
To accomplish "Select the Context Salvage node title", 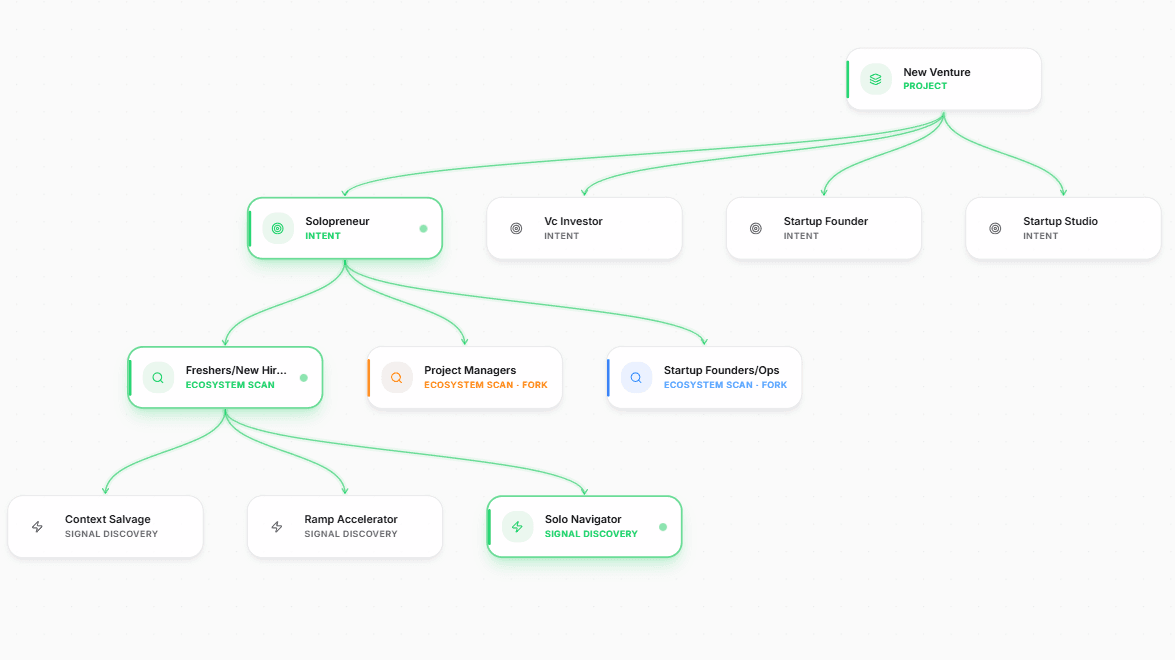I will pyautogui.click(x=107, y=519).
